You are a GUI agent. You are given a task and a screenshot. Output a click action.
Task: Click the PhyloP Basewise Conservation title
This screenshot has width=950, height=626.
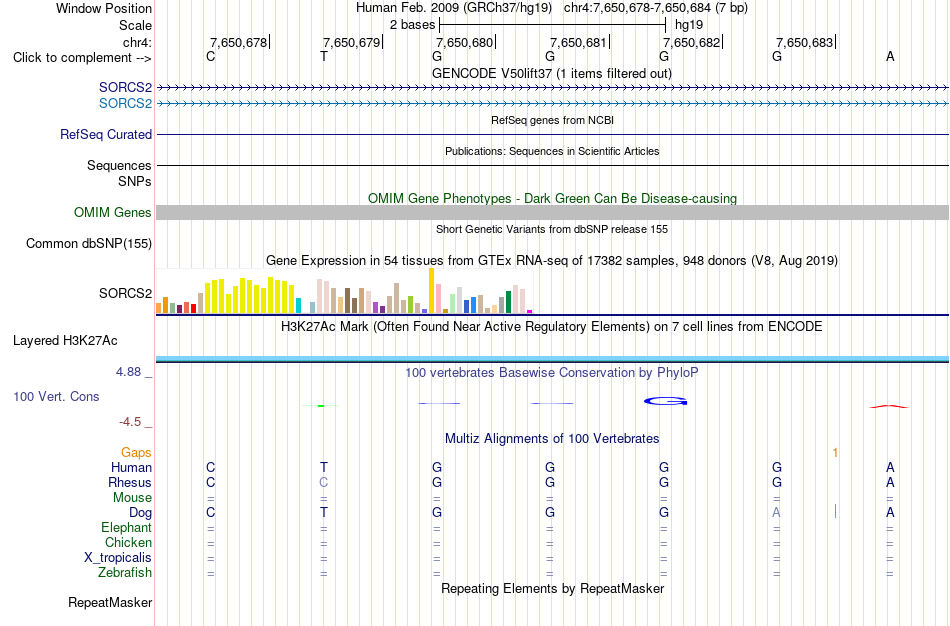(552, 373)
